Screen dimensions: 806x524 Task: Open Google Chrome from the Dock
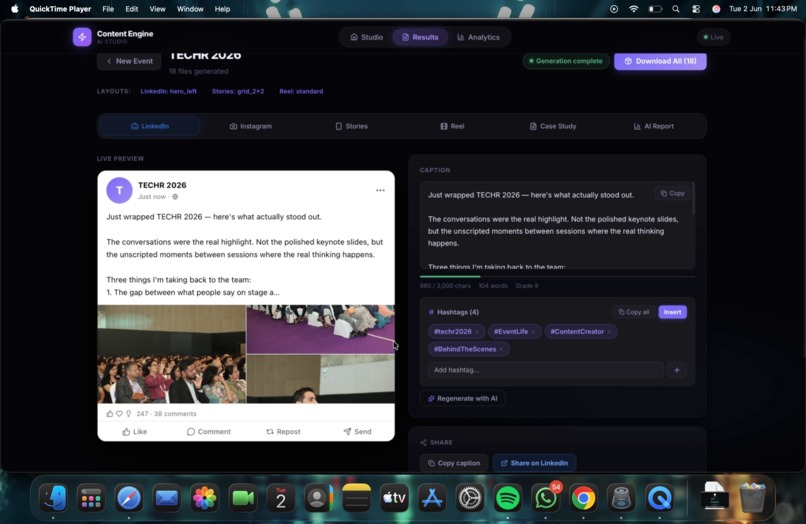pyautogui.click(x=583, y=498)
